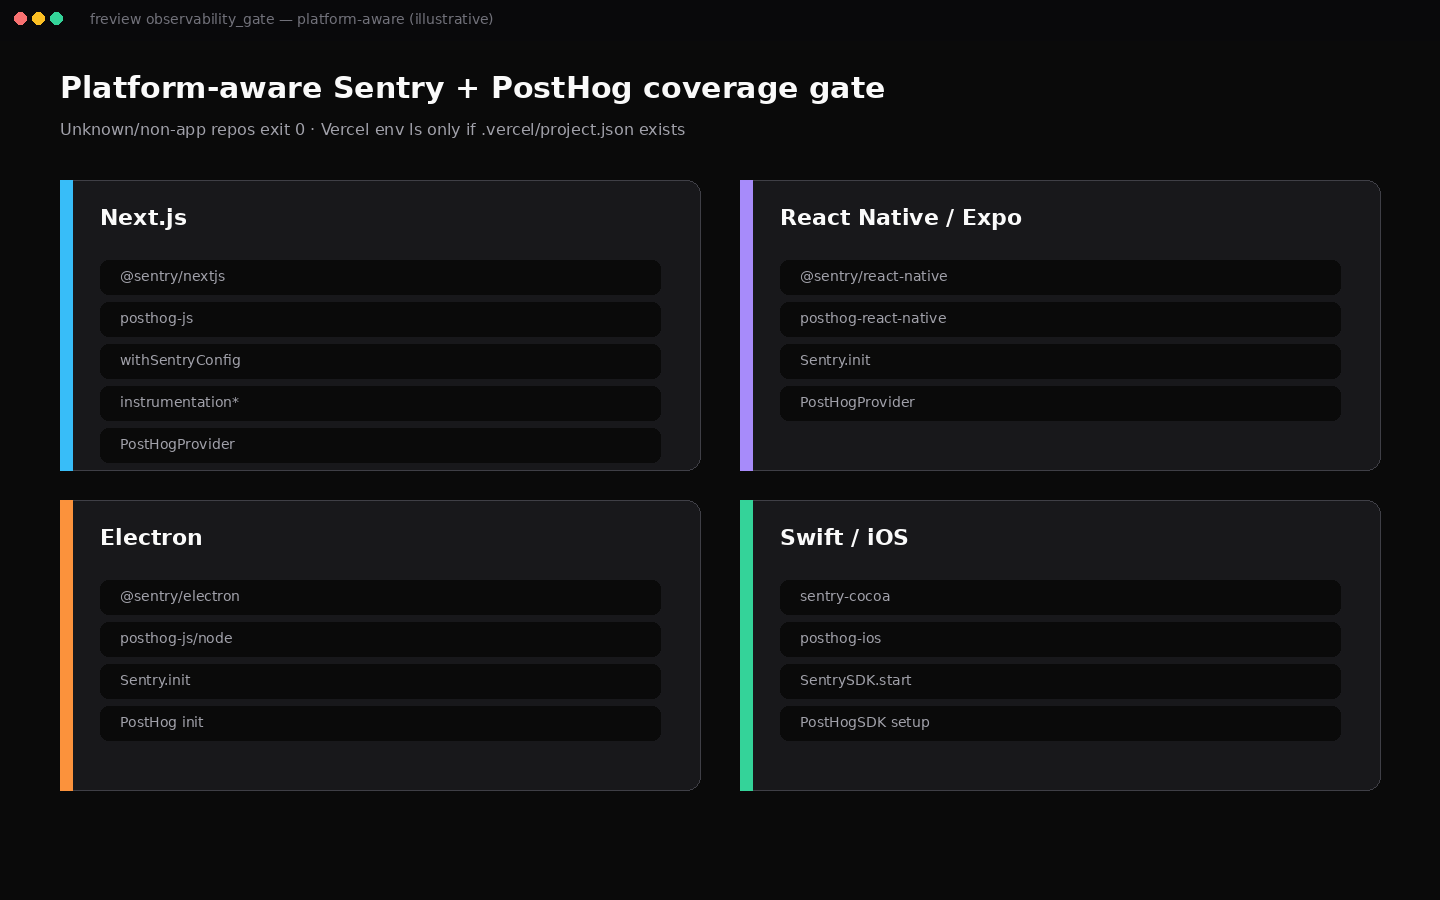The width and height of the screenshot is (1440, 900).
Task: Click the 'PostHogSDK setup' row
Action: coord(1060,723)
